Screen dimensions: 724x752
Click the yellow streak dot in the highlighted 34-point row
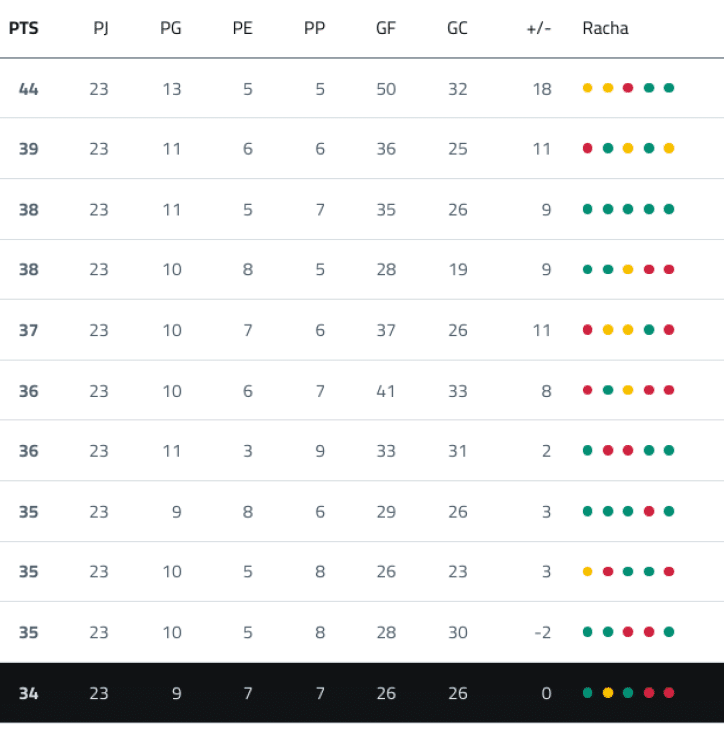[x=608, y=692]
